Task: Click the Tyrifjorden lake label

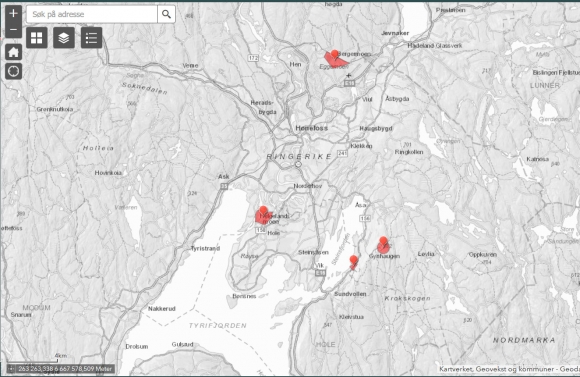Action: 218,326
